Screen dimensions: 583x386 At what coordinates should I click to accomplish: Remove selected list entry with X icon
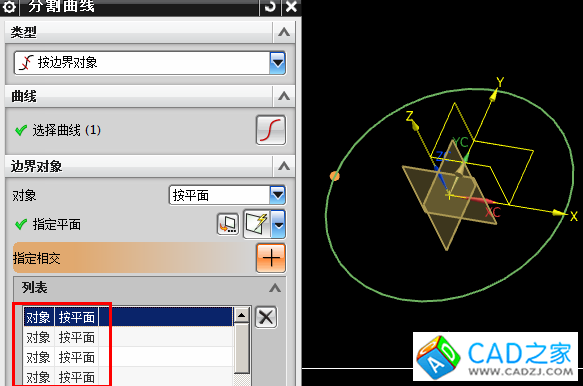266,317
